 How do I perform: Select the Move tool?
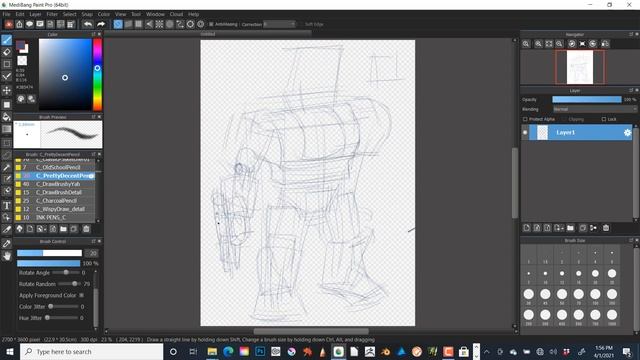[7, 90]
